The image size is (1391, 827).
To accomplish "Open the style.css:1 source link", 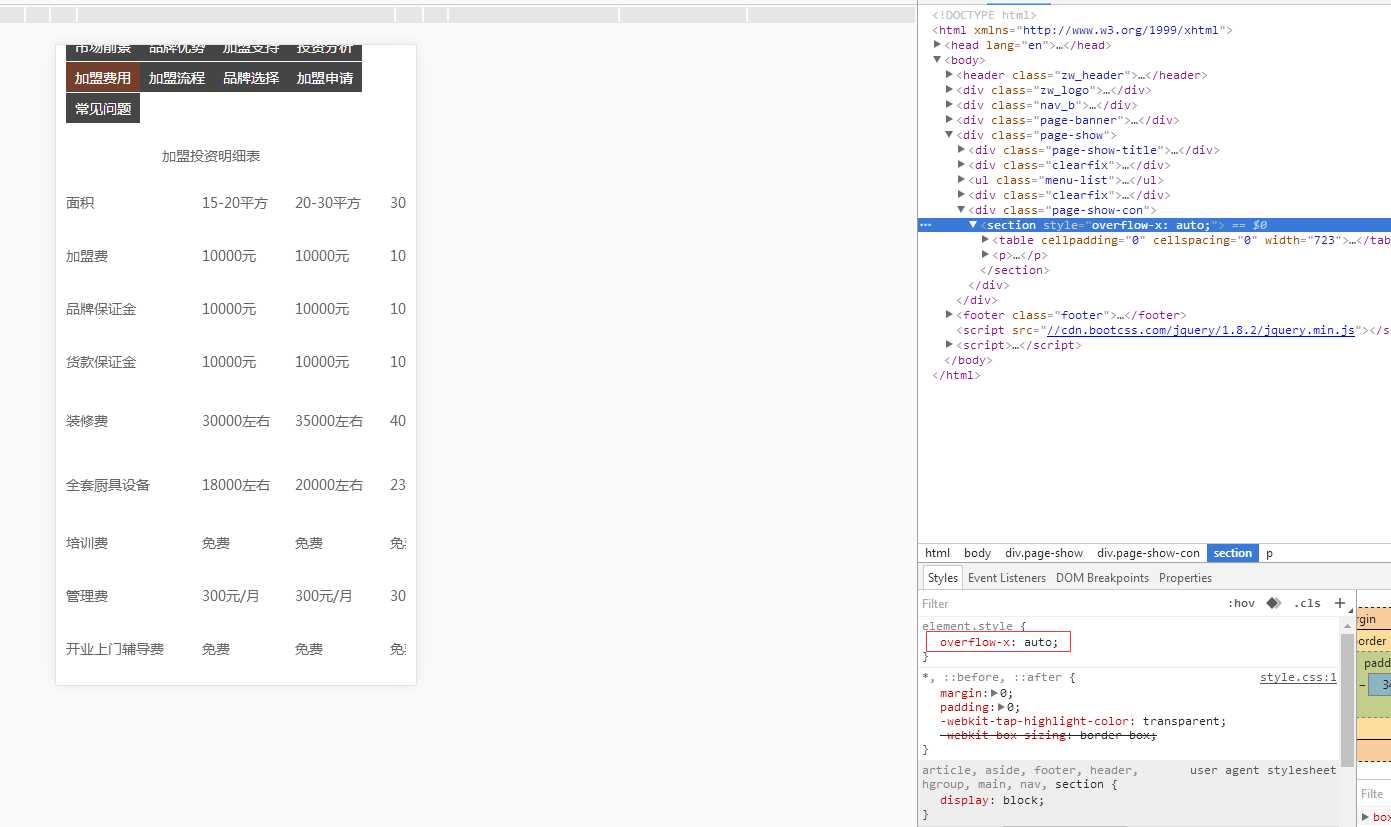I will click(x=1298, y=677).
